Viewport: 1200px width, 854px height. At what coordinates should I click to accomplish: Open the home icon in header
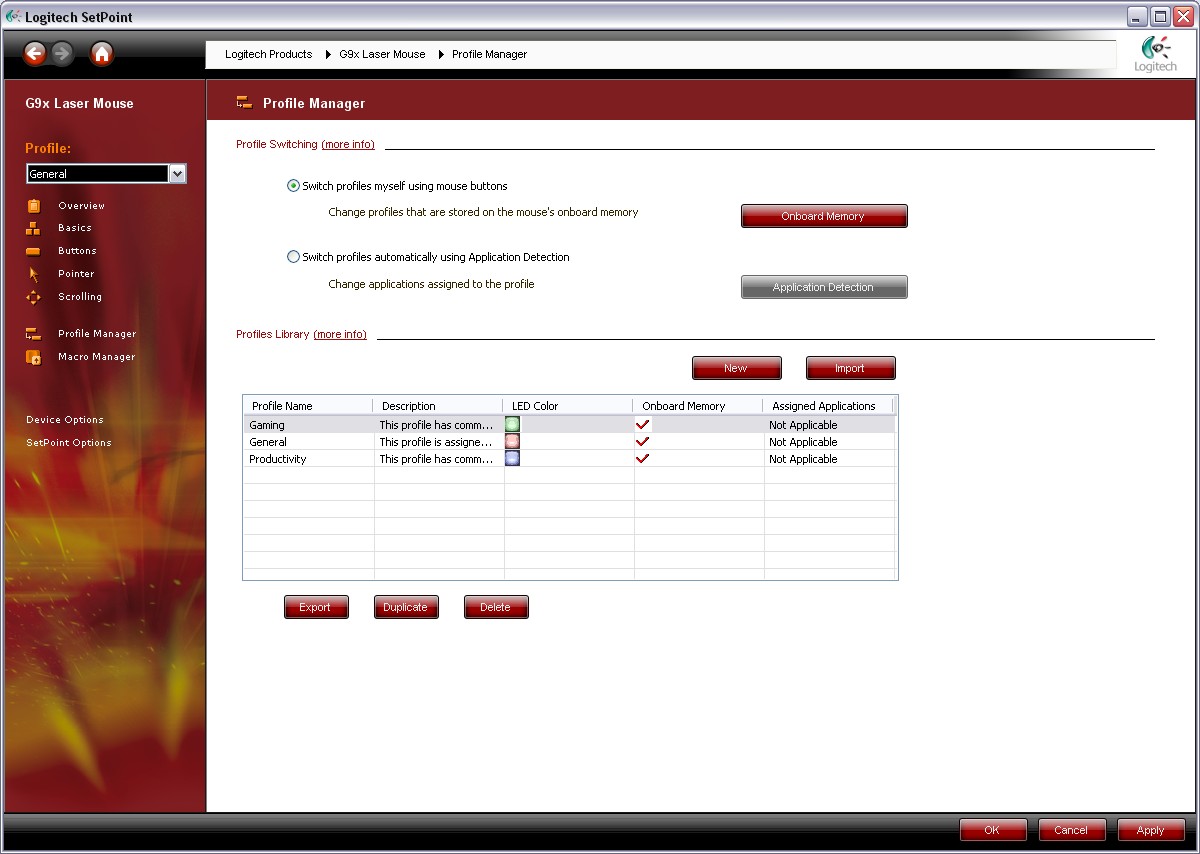102,54
